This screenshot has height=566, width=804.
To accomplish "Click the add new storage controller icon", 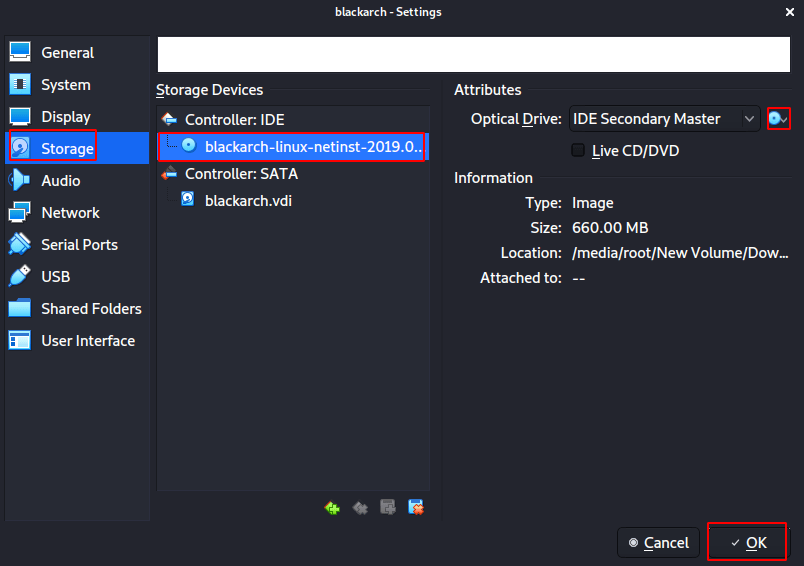I will [332, 508].
